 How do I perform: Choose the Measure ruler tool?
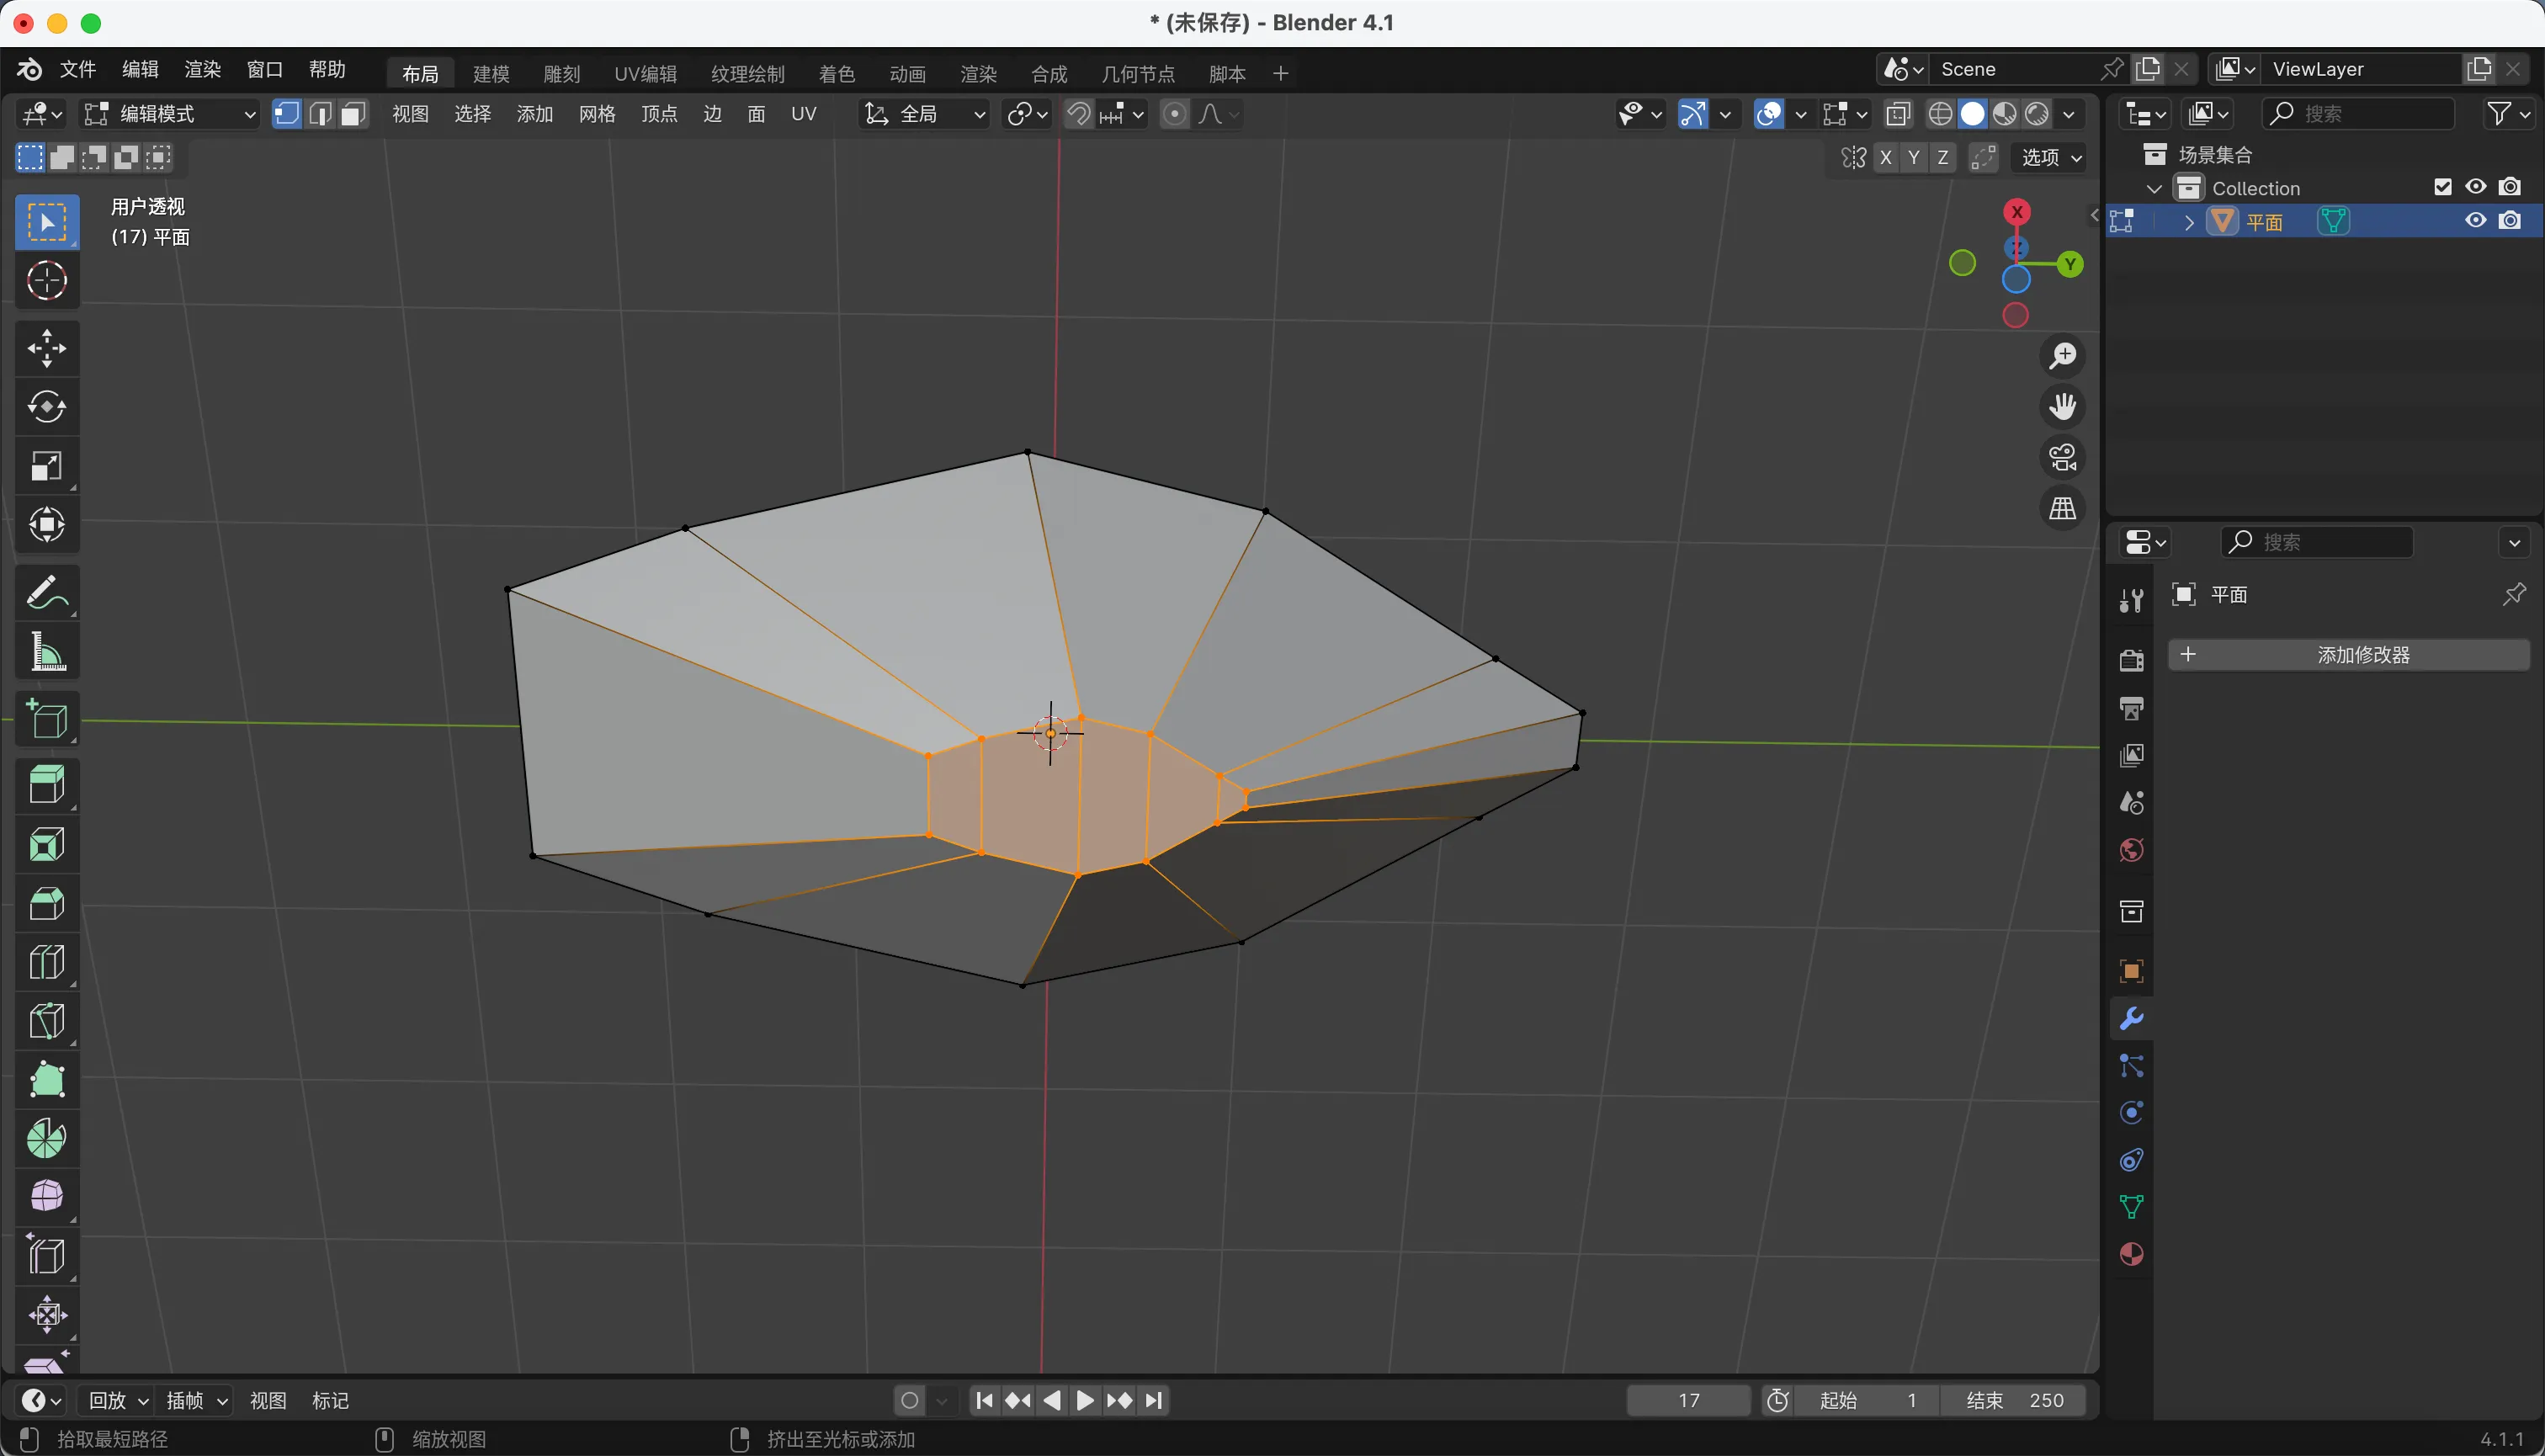[46, 652]
